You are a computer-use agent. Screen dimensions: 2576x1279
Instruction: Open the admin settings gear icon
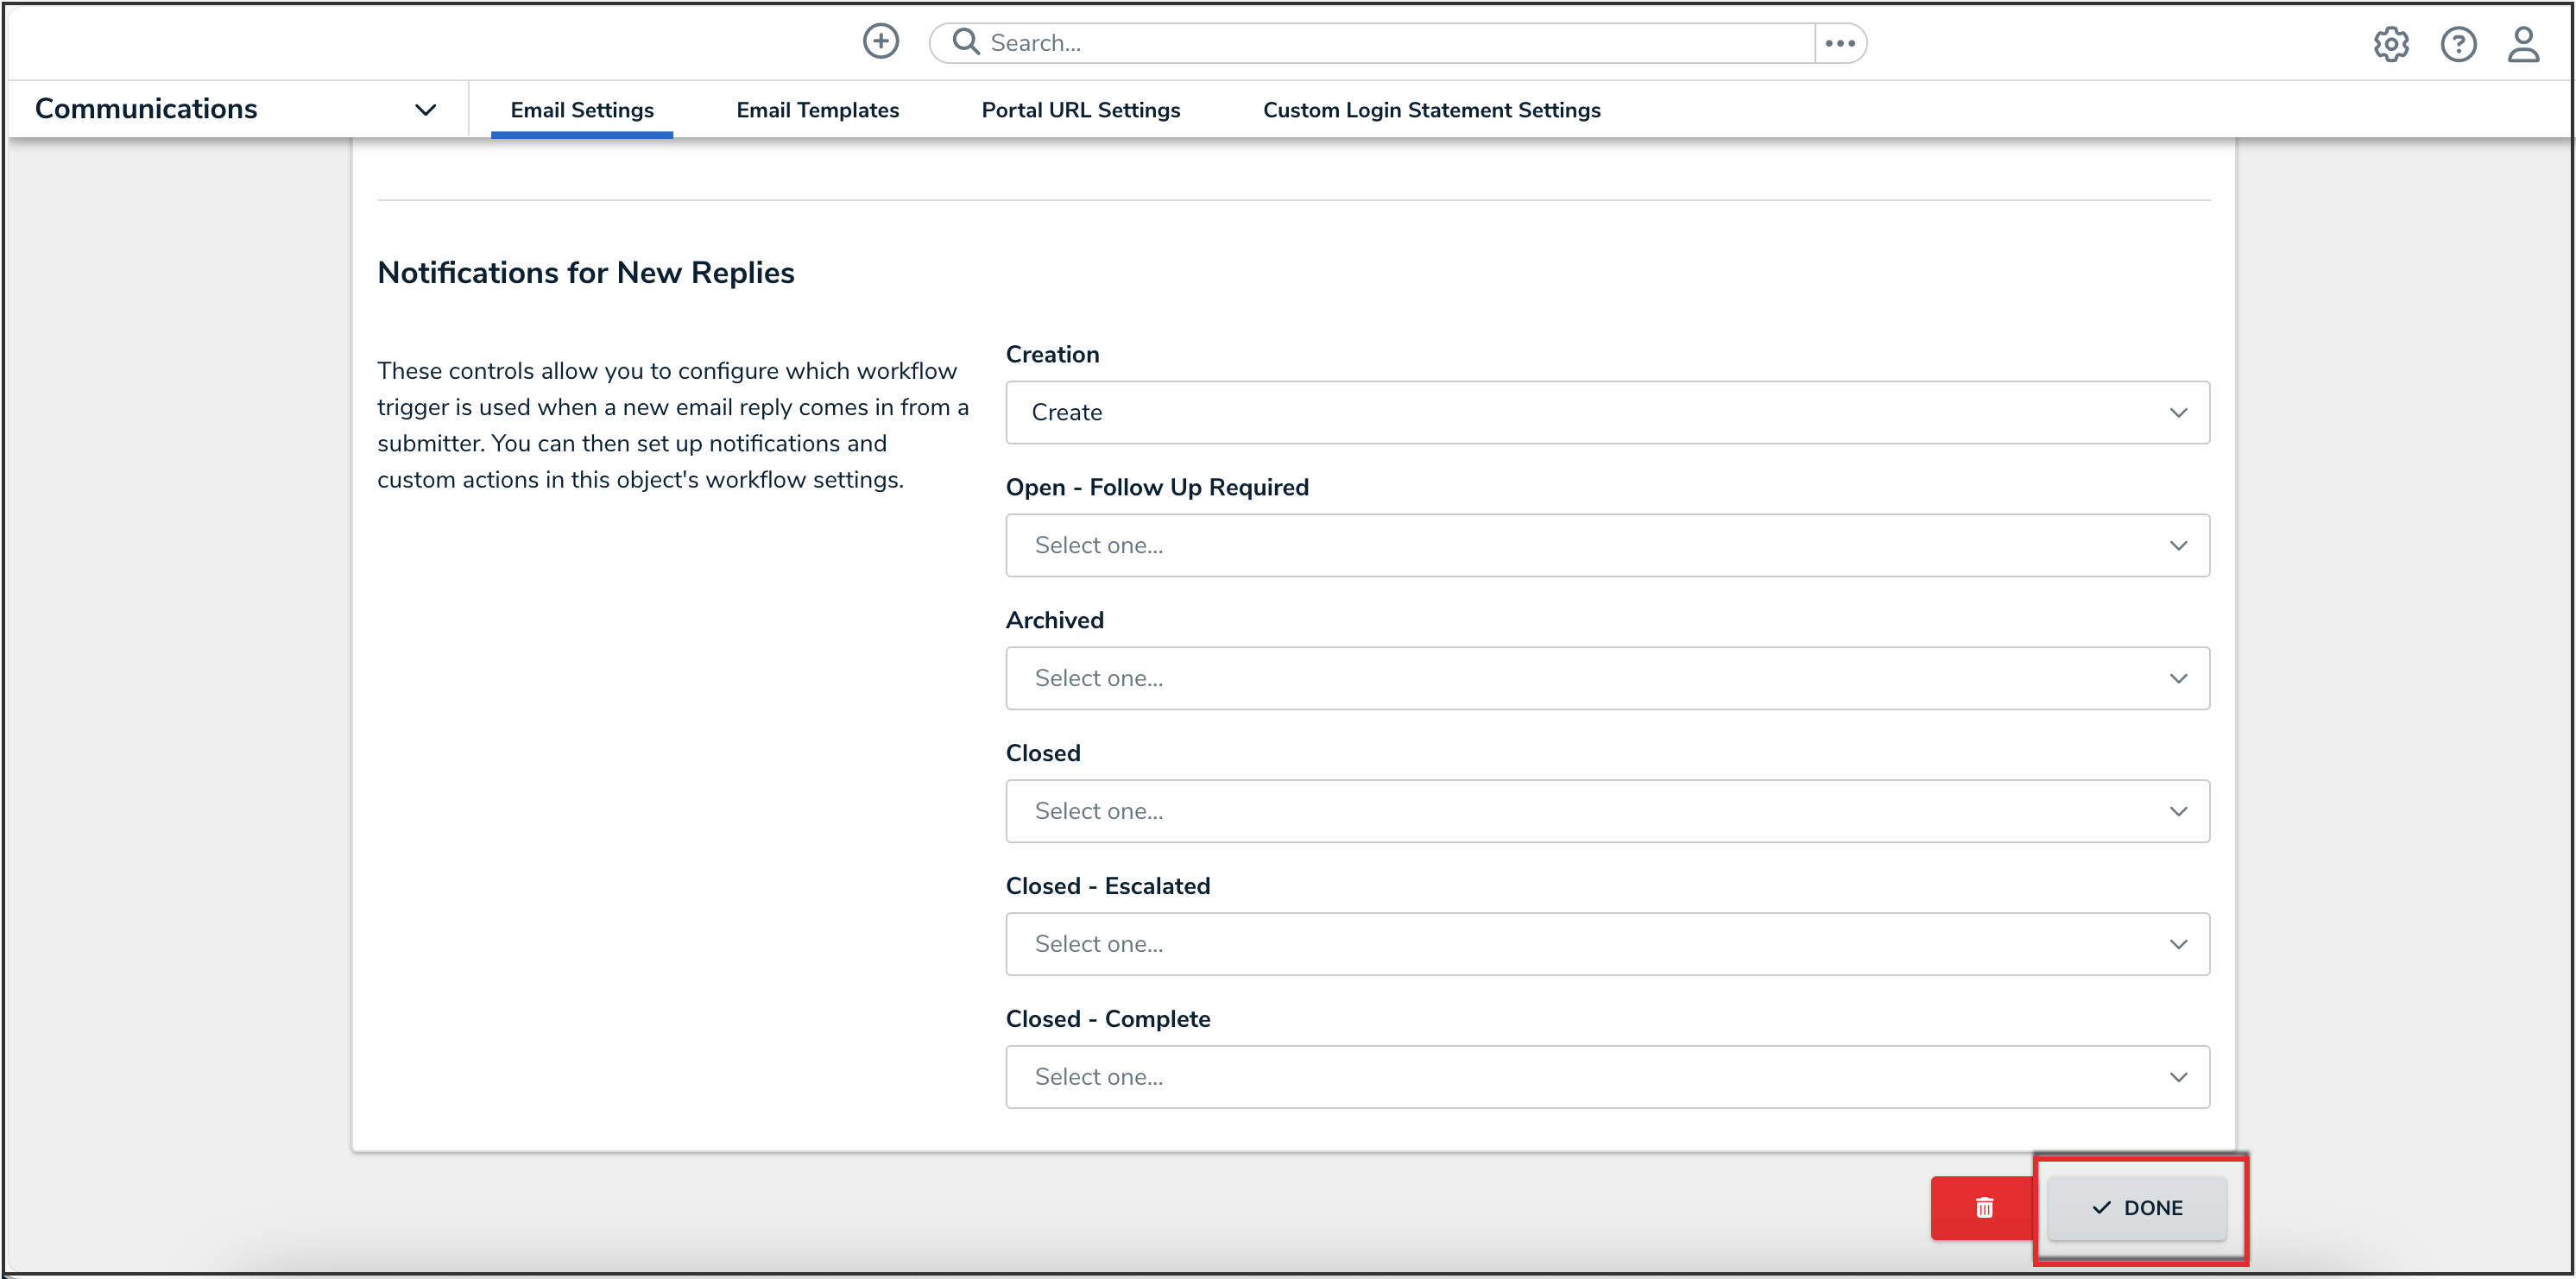(x=2390, y=44)
